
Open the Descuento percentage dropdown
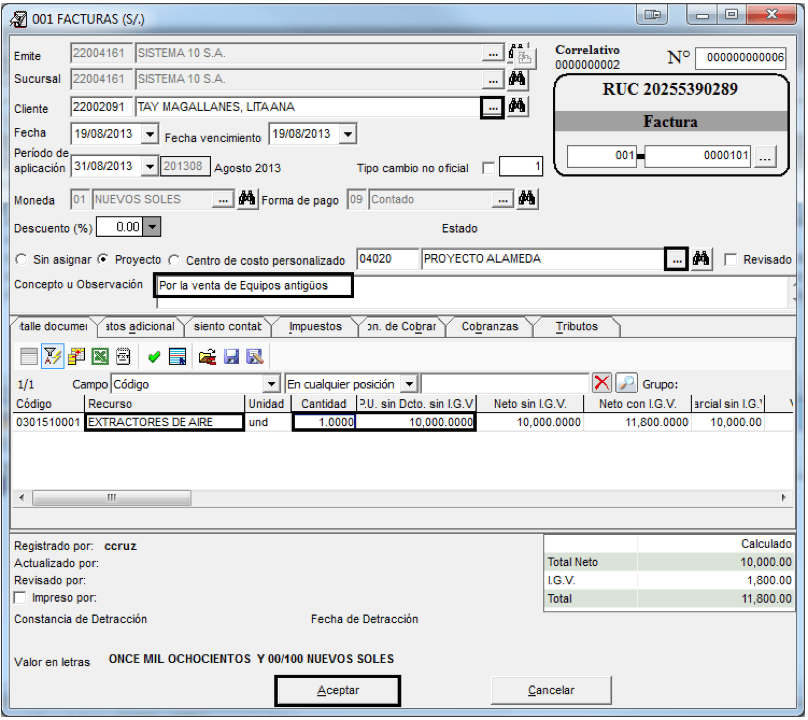point(152,227)
